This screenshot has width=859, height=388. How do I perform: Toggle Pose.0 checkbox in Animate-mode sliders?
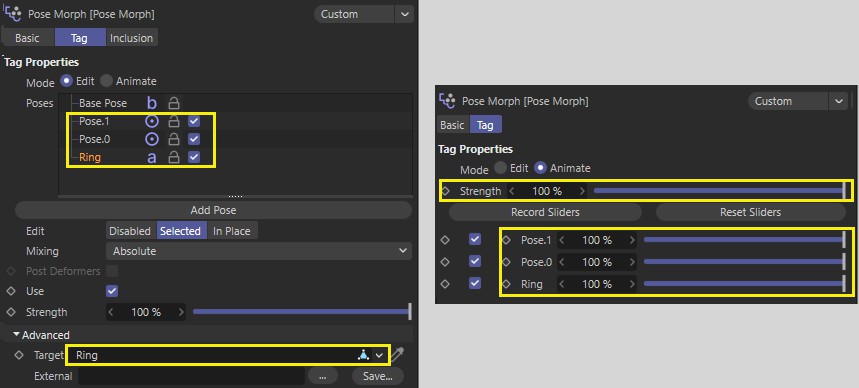[x=475, y=262]
